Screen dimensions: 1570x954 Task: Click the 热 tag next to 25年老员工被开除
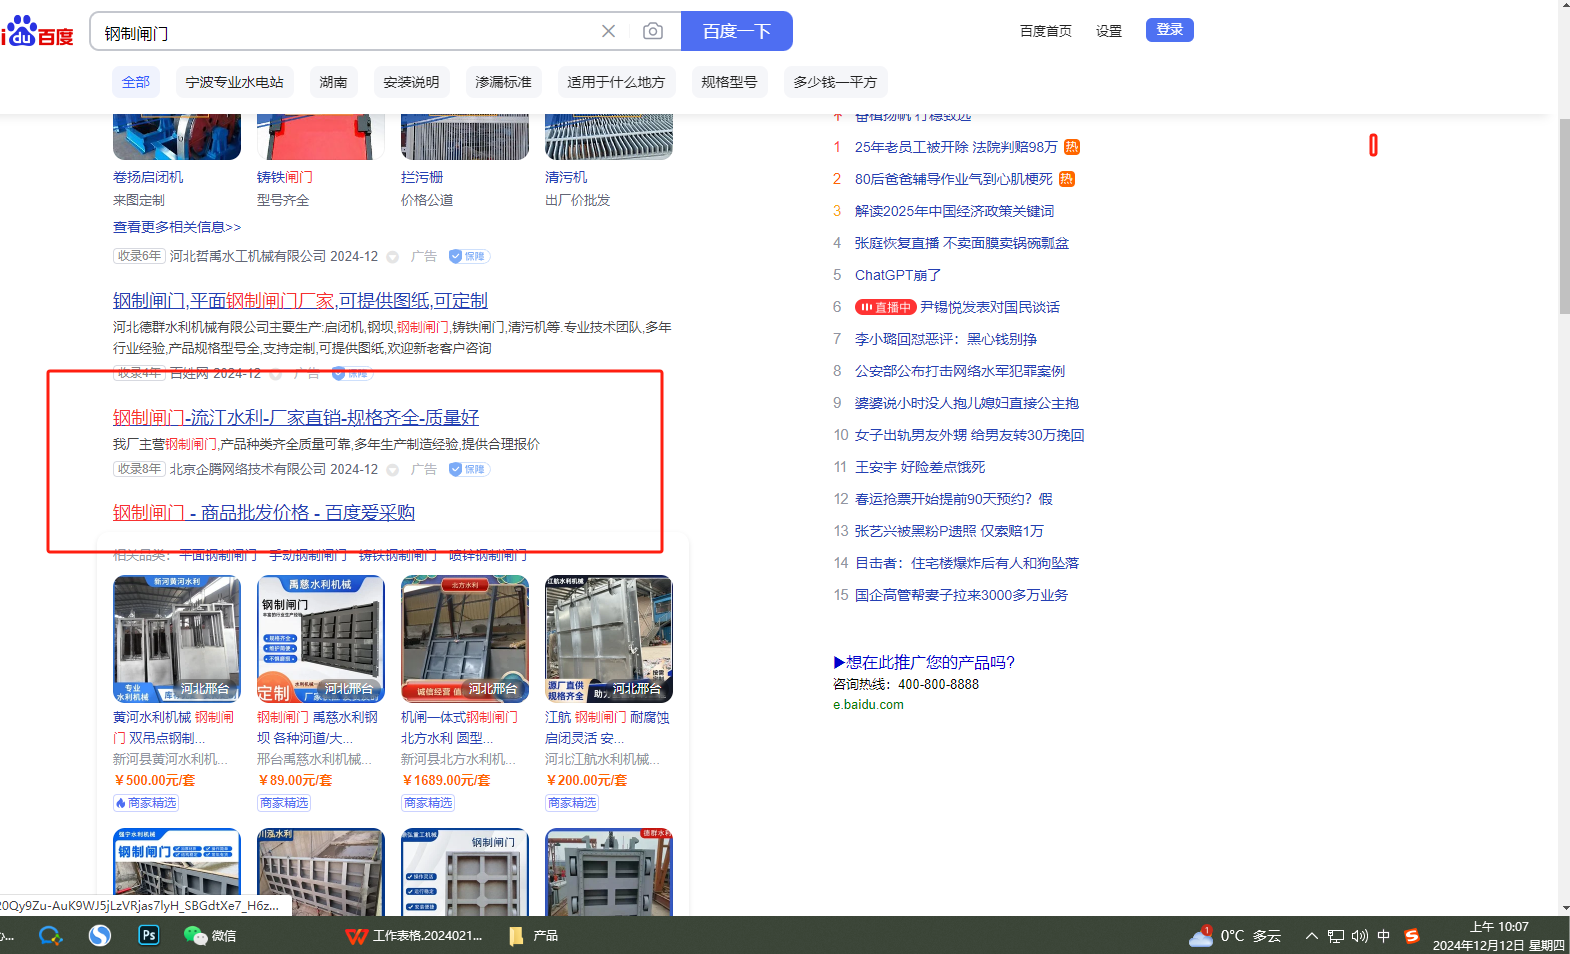(1072, 147)
